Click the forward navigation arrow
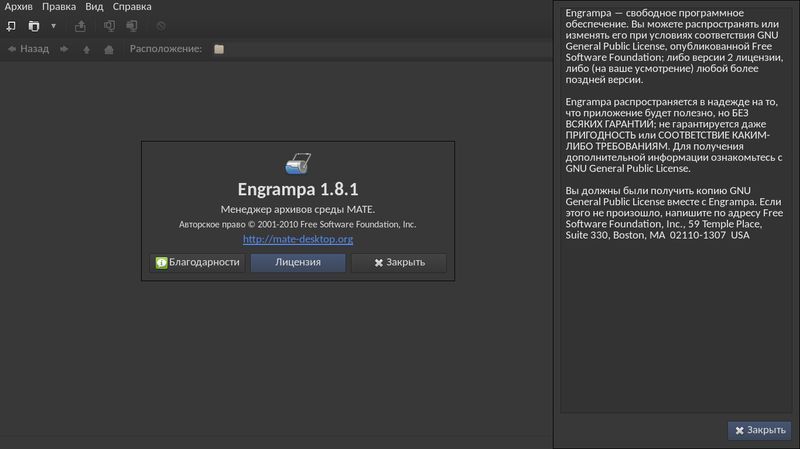The width and height of the screenshot is (800, 449). pyautogui.click(x=64, y=49)
